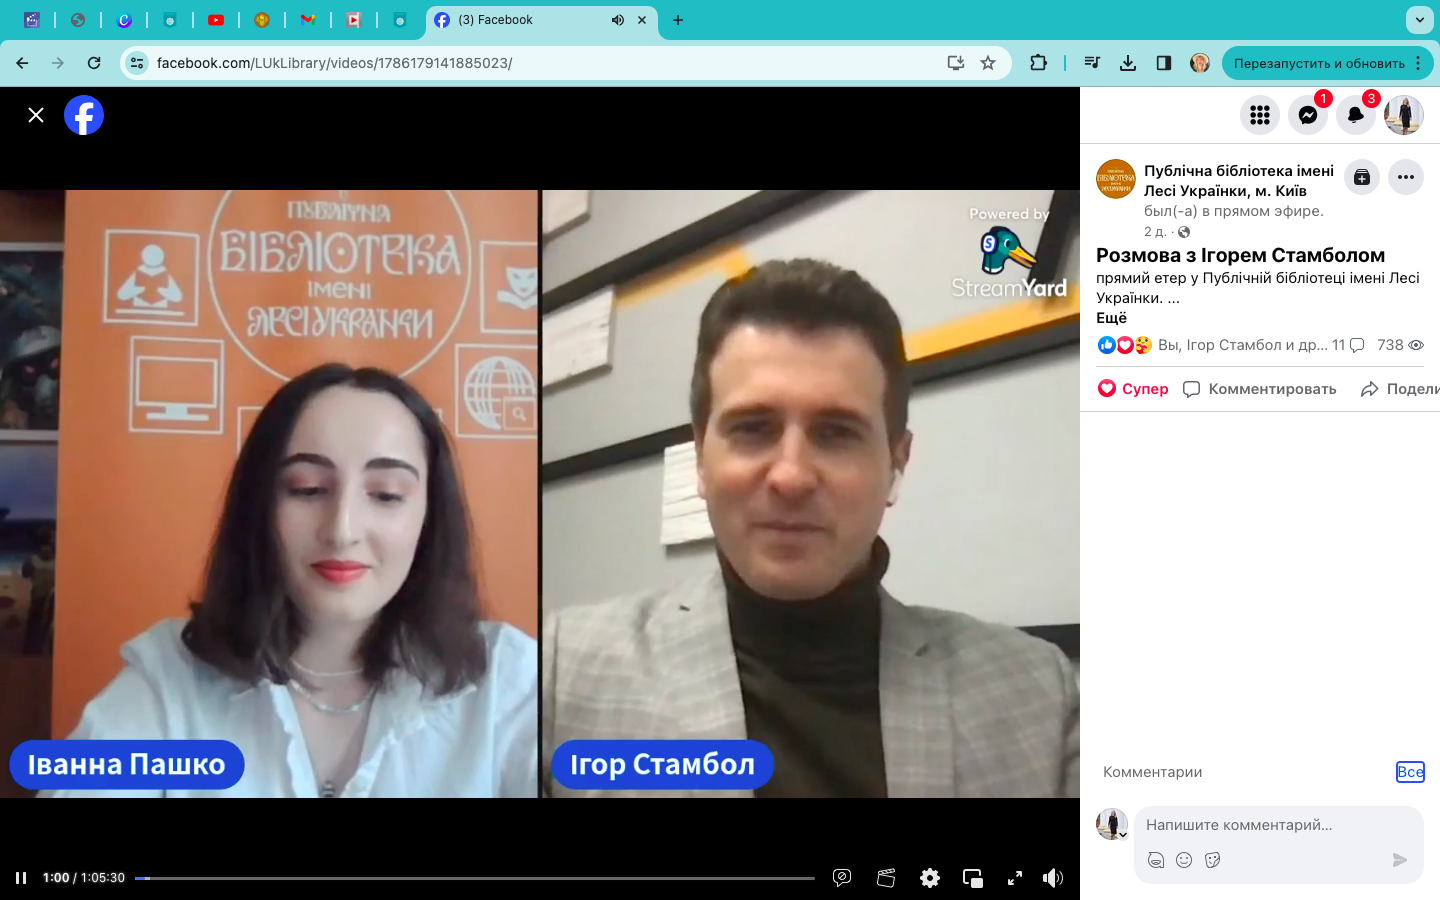Viewport: 1440px width, 900px height.
Task: Open the Все comments filter dropdown
Action: pos(1409,772)
